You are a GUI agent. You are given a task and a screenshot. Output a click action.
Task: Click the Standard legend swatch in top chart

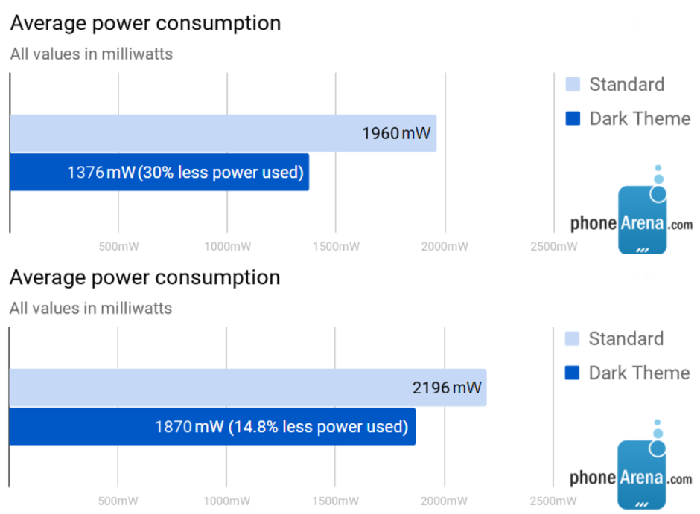point(572,84)
